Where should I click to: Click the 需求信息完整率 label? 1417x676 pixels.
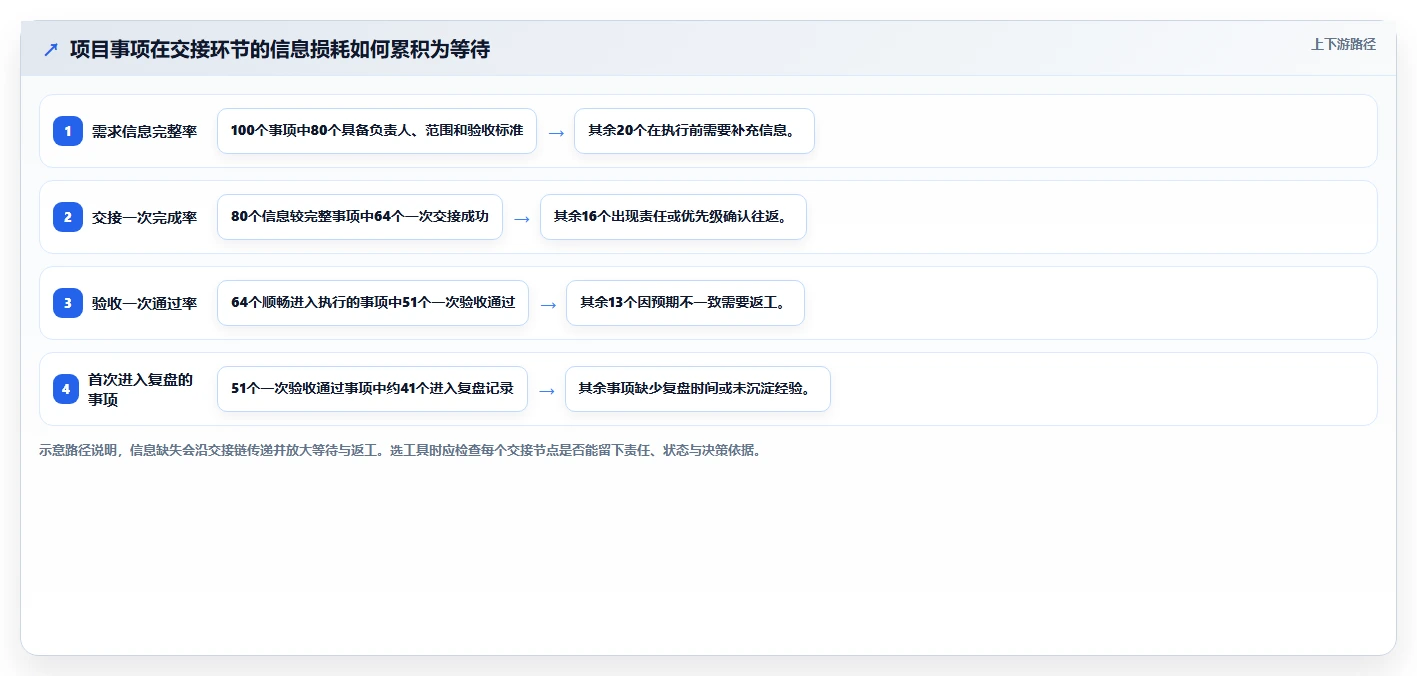pos(144,131)
